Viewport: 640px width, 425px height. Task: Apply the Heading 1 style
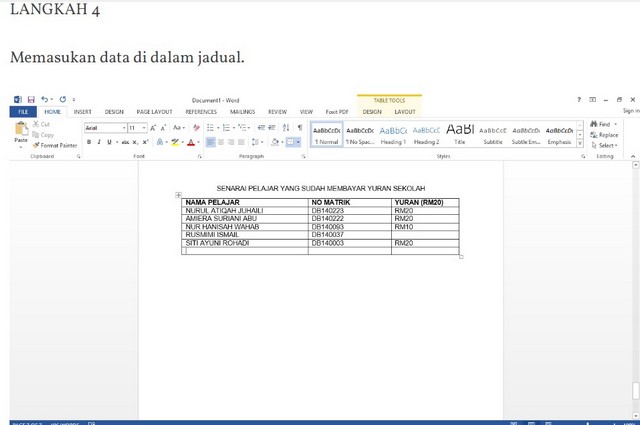click(393, 134)
